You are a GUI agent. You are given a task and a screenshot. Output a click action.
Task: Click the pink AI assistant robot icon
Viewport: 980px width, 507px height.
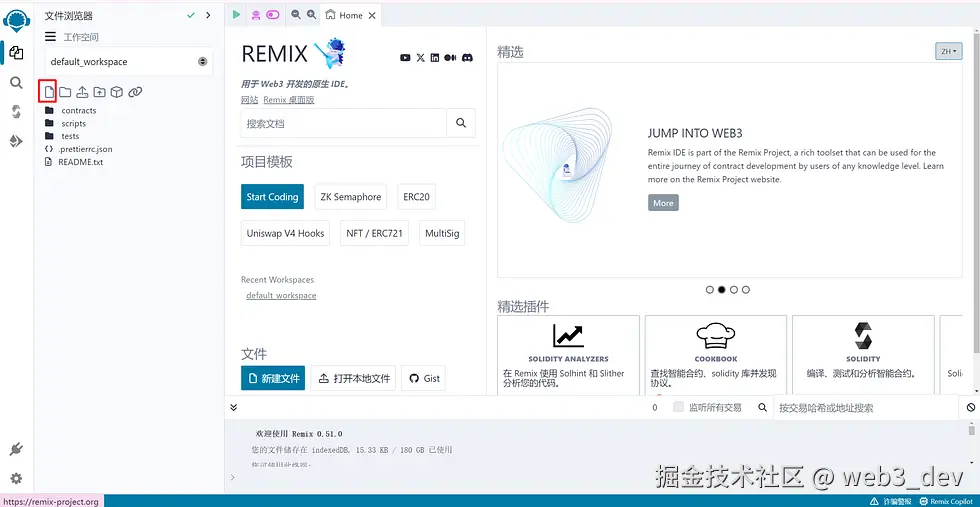256,15
